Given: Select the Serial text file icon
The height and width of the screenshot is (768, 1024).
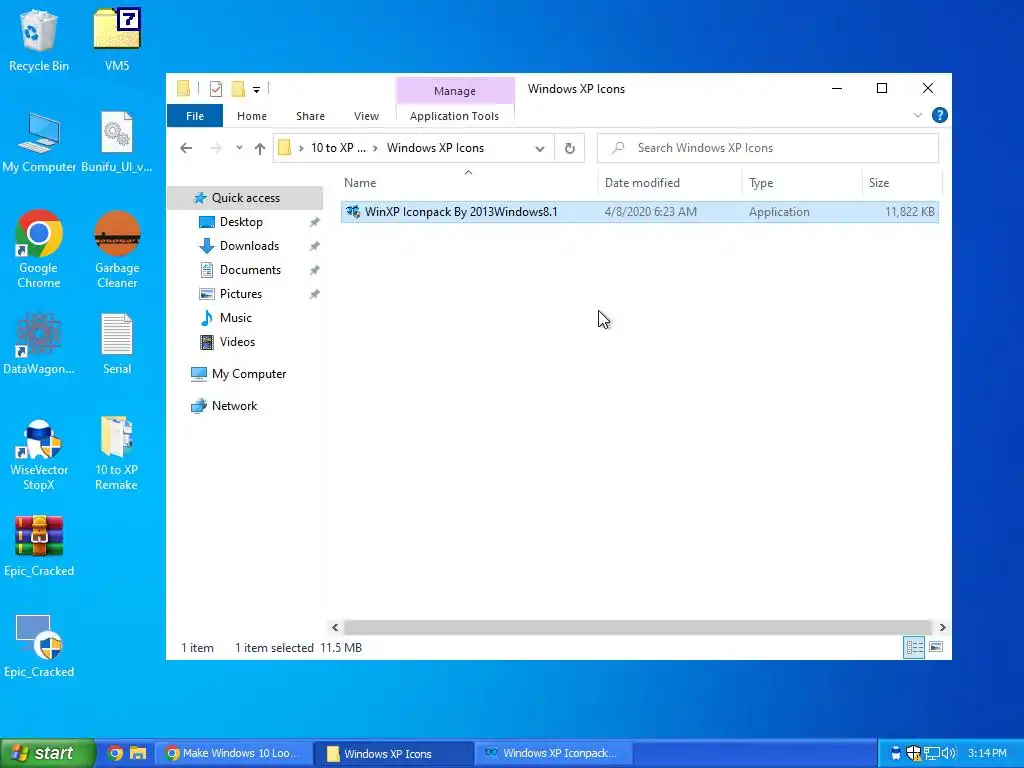Looking at the screenshot, I should coord(117,344).
